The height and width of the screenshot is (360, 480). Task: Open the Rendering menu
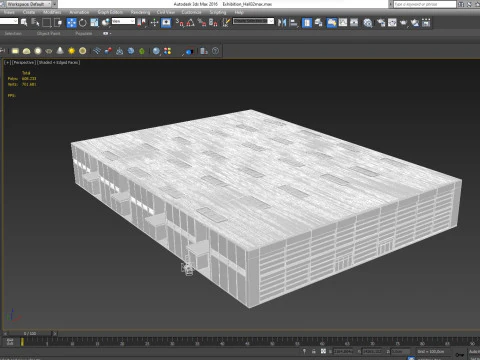click(x=140, y=12)
